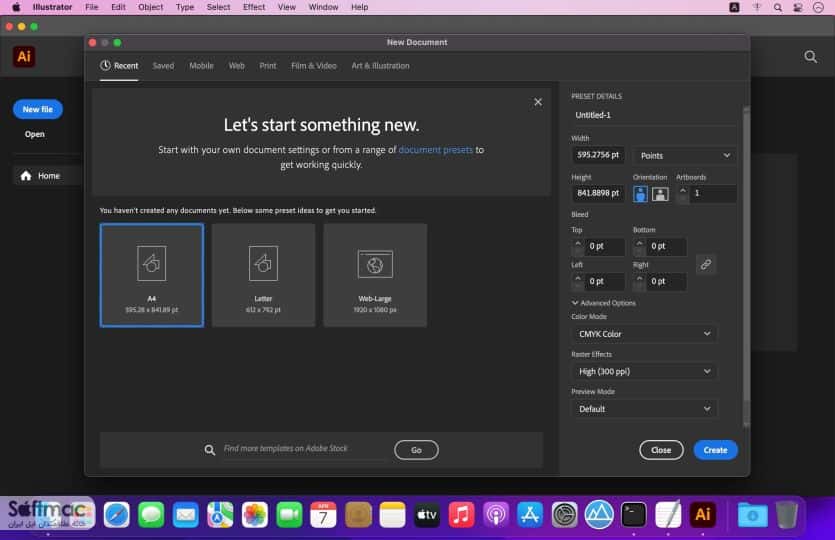Click the Close button in the dialog
835x540 pixels.
tap(661, 450)
